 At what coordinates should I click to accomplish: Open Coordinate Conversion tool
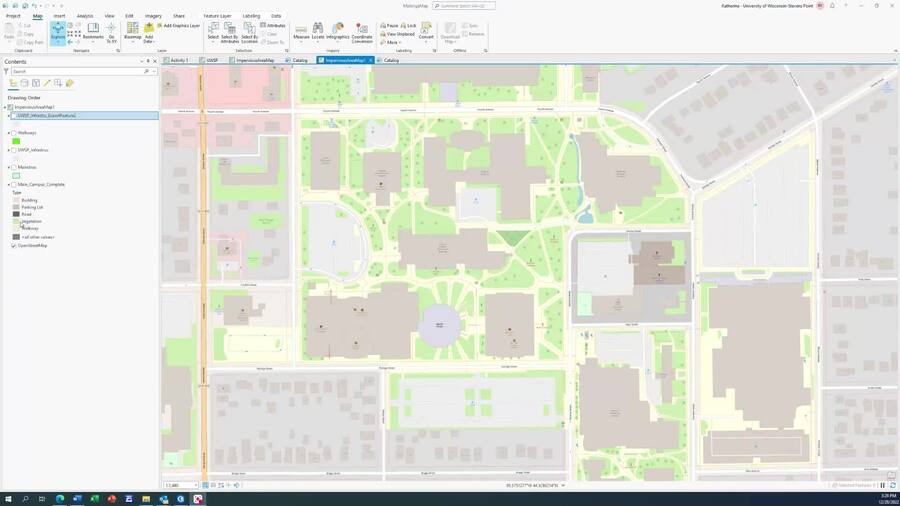click(x=362, y=33)
